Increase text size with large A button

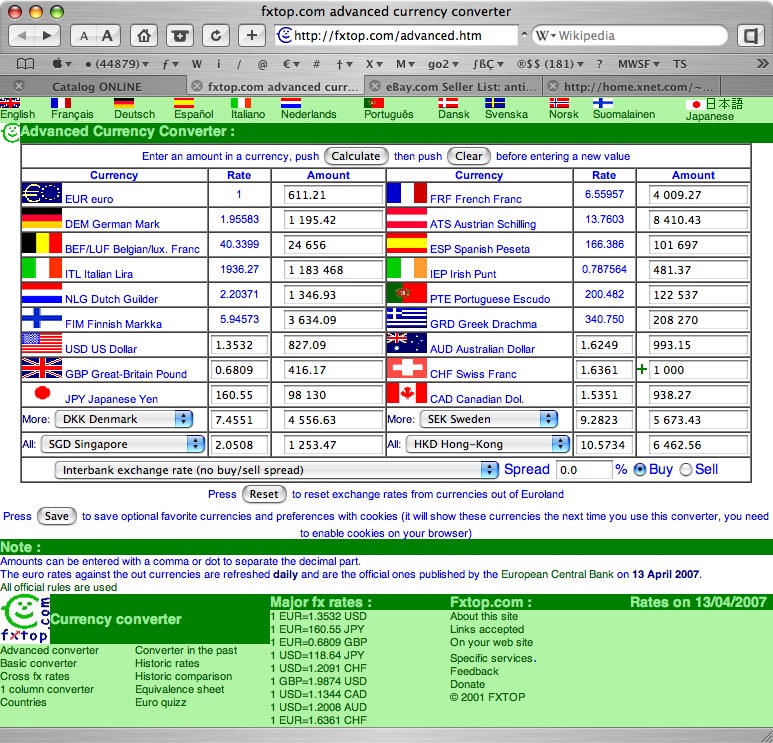[x=107, y=35]
